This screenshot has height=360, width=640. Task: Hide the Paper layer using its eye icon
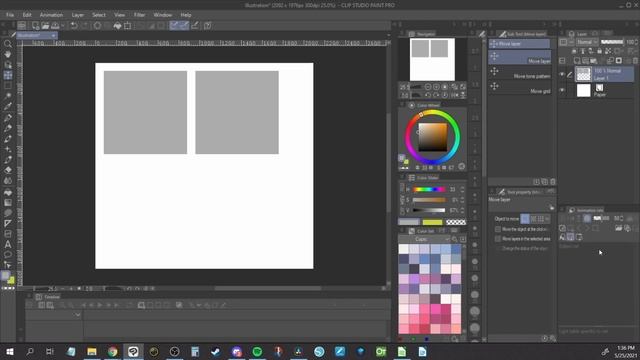(562, 90)
